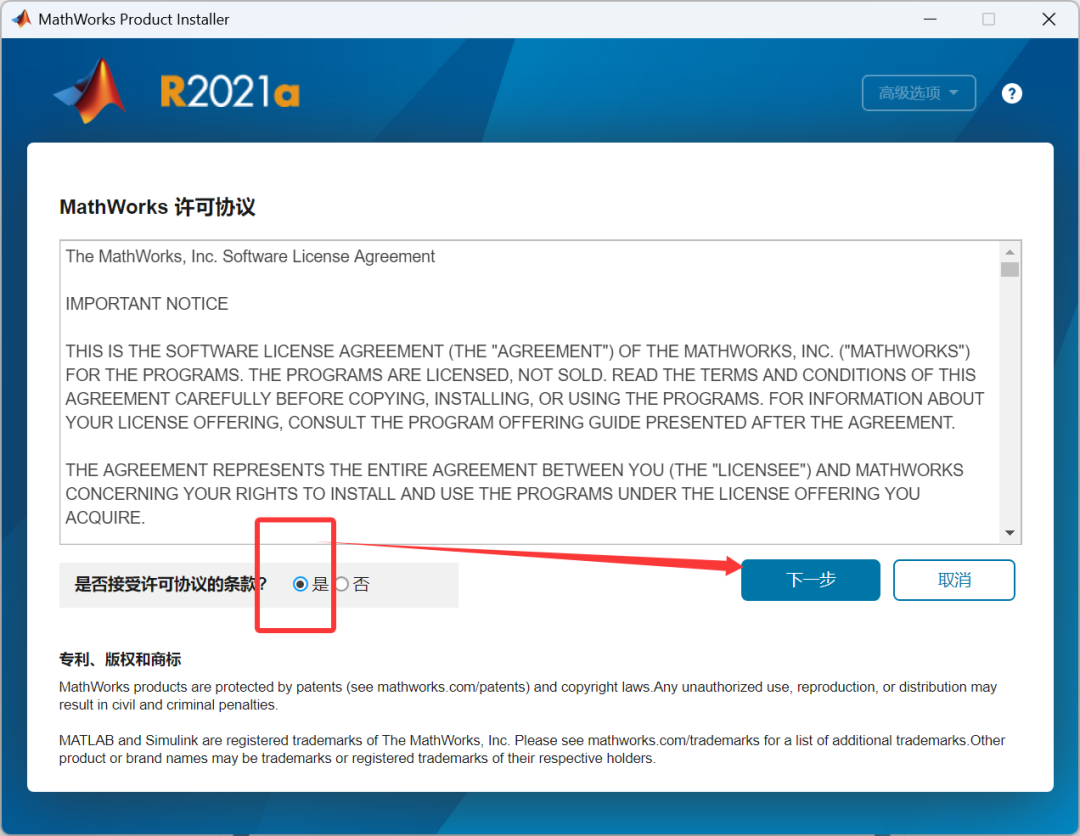Click the 'MathWorks 许可协议' heading
This screenshot has height=836, width=1080.
[157, 207]
